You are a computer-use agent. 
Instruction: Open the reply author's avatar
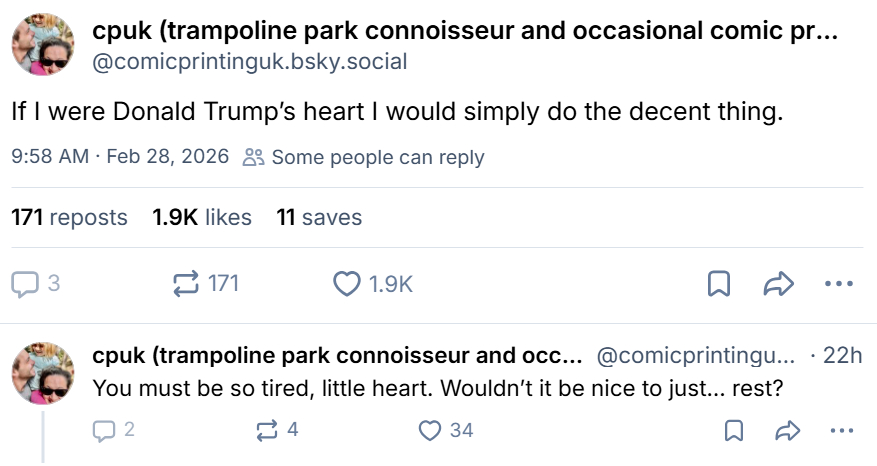click(42, 373)
